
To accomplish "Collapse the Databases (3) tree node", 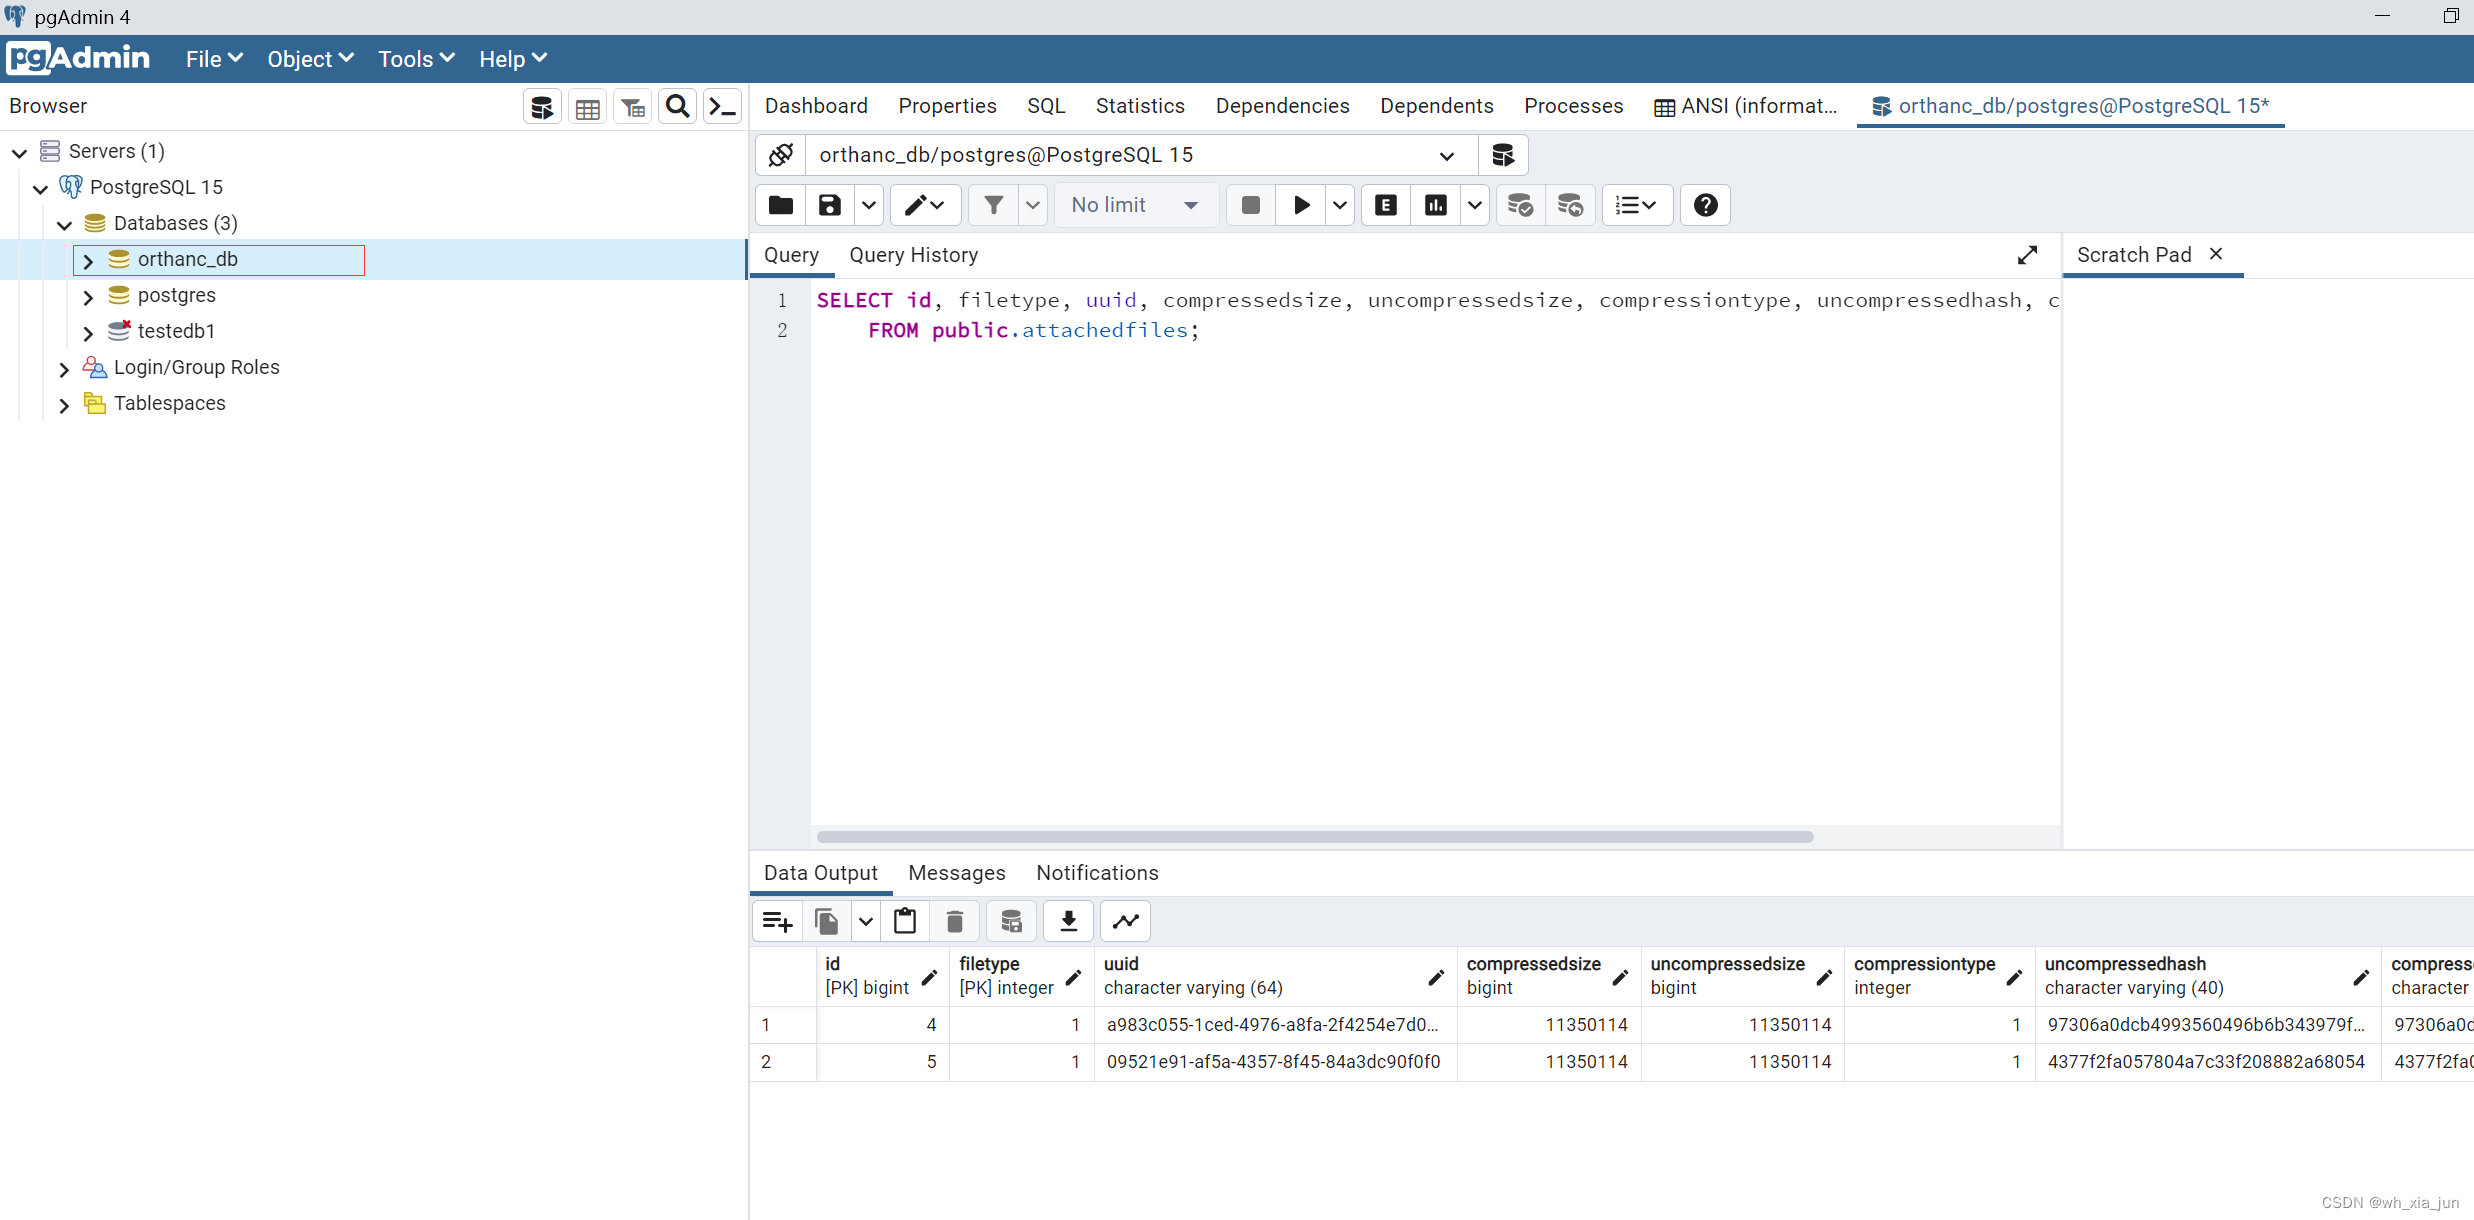I will point(64,224).
